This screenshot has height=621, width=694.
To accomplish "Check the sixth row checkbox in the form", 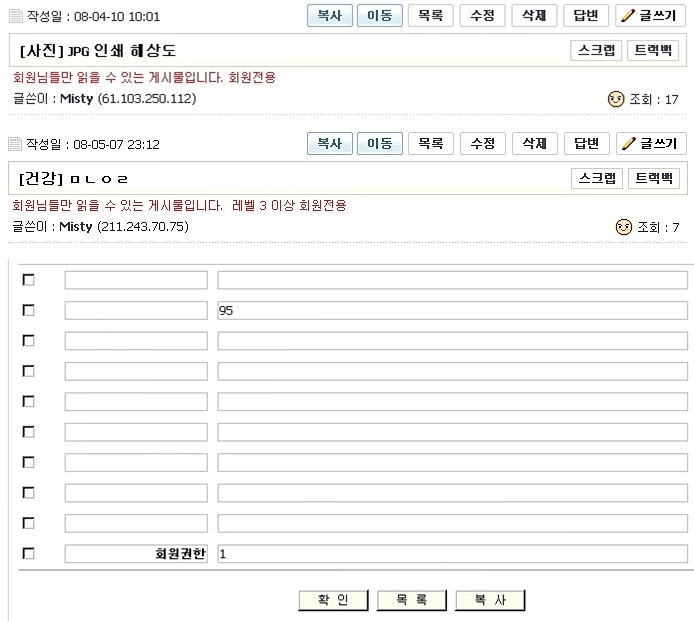I will pyautogui.click(x=28, y=432).
